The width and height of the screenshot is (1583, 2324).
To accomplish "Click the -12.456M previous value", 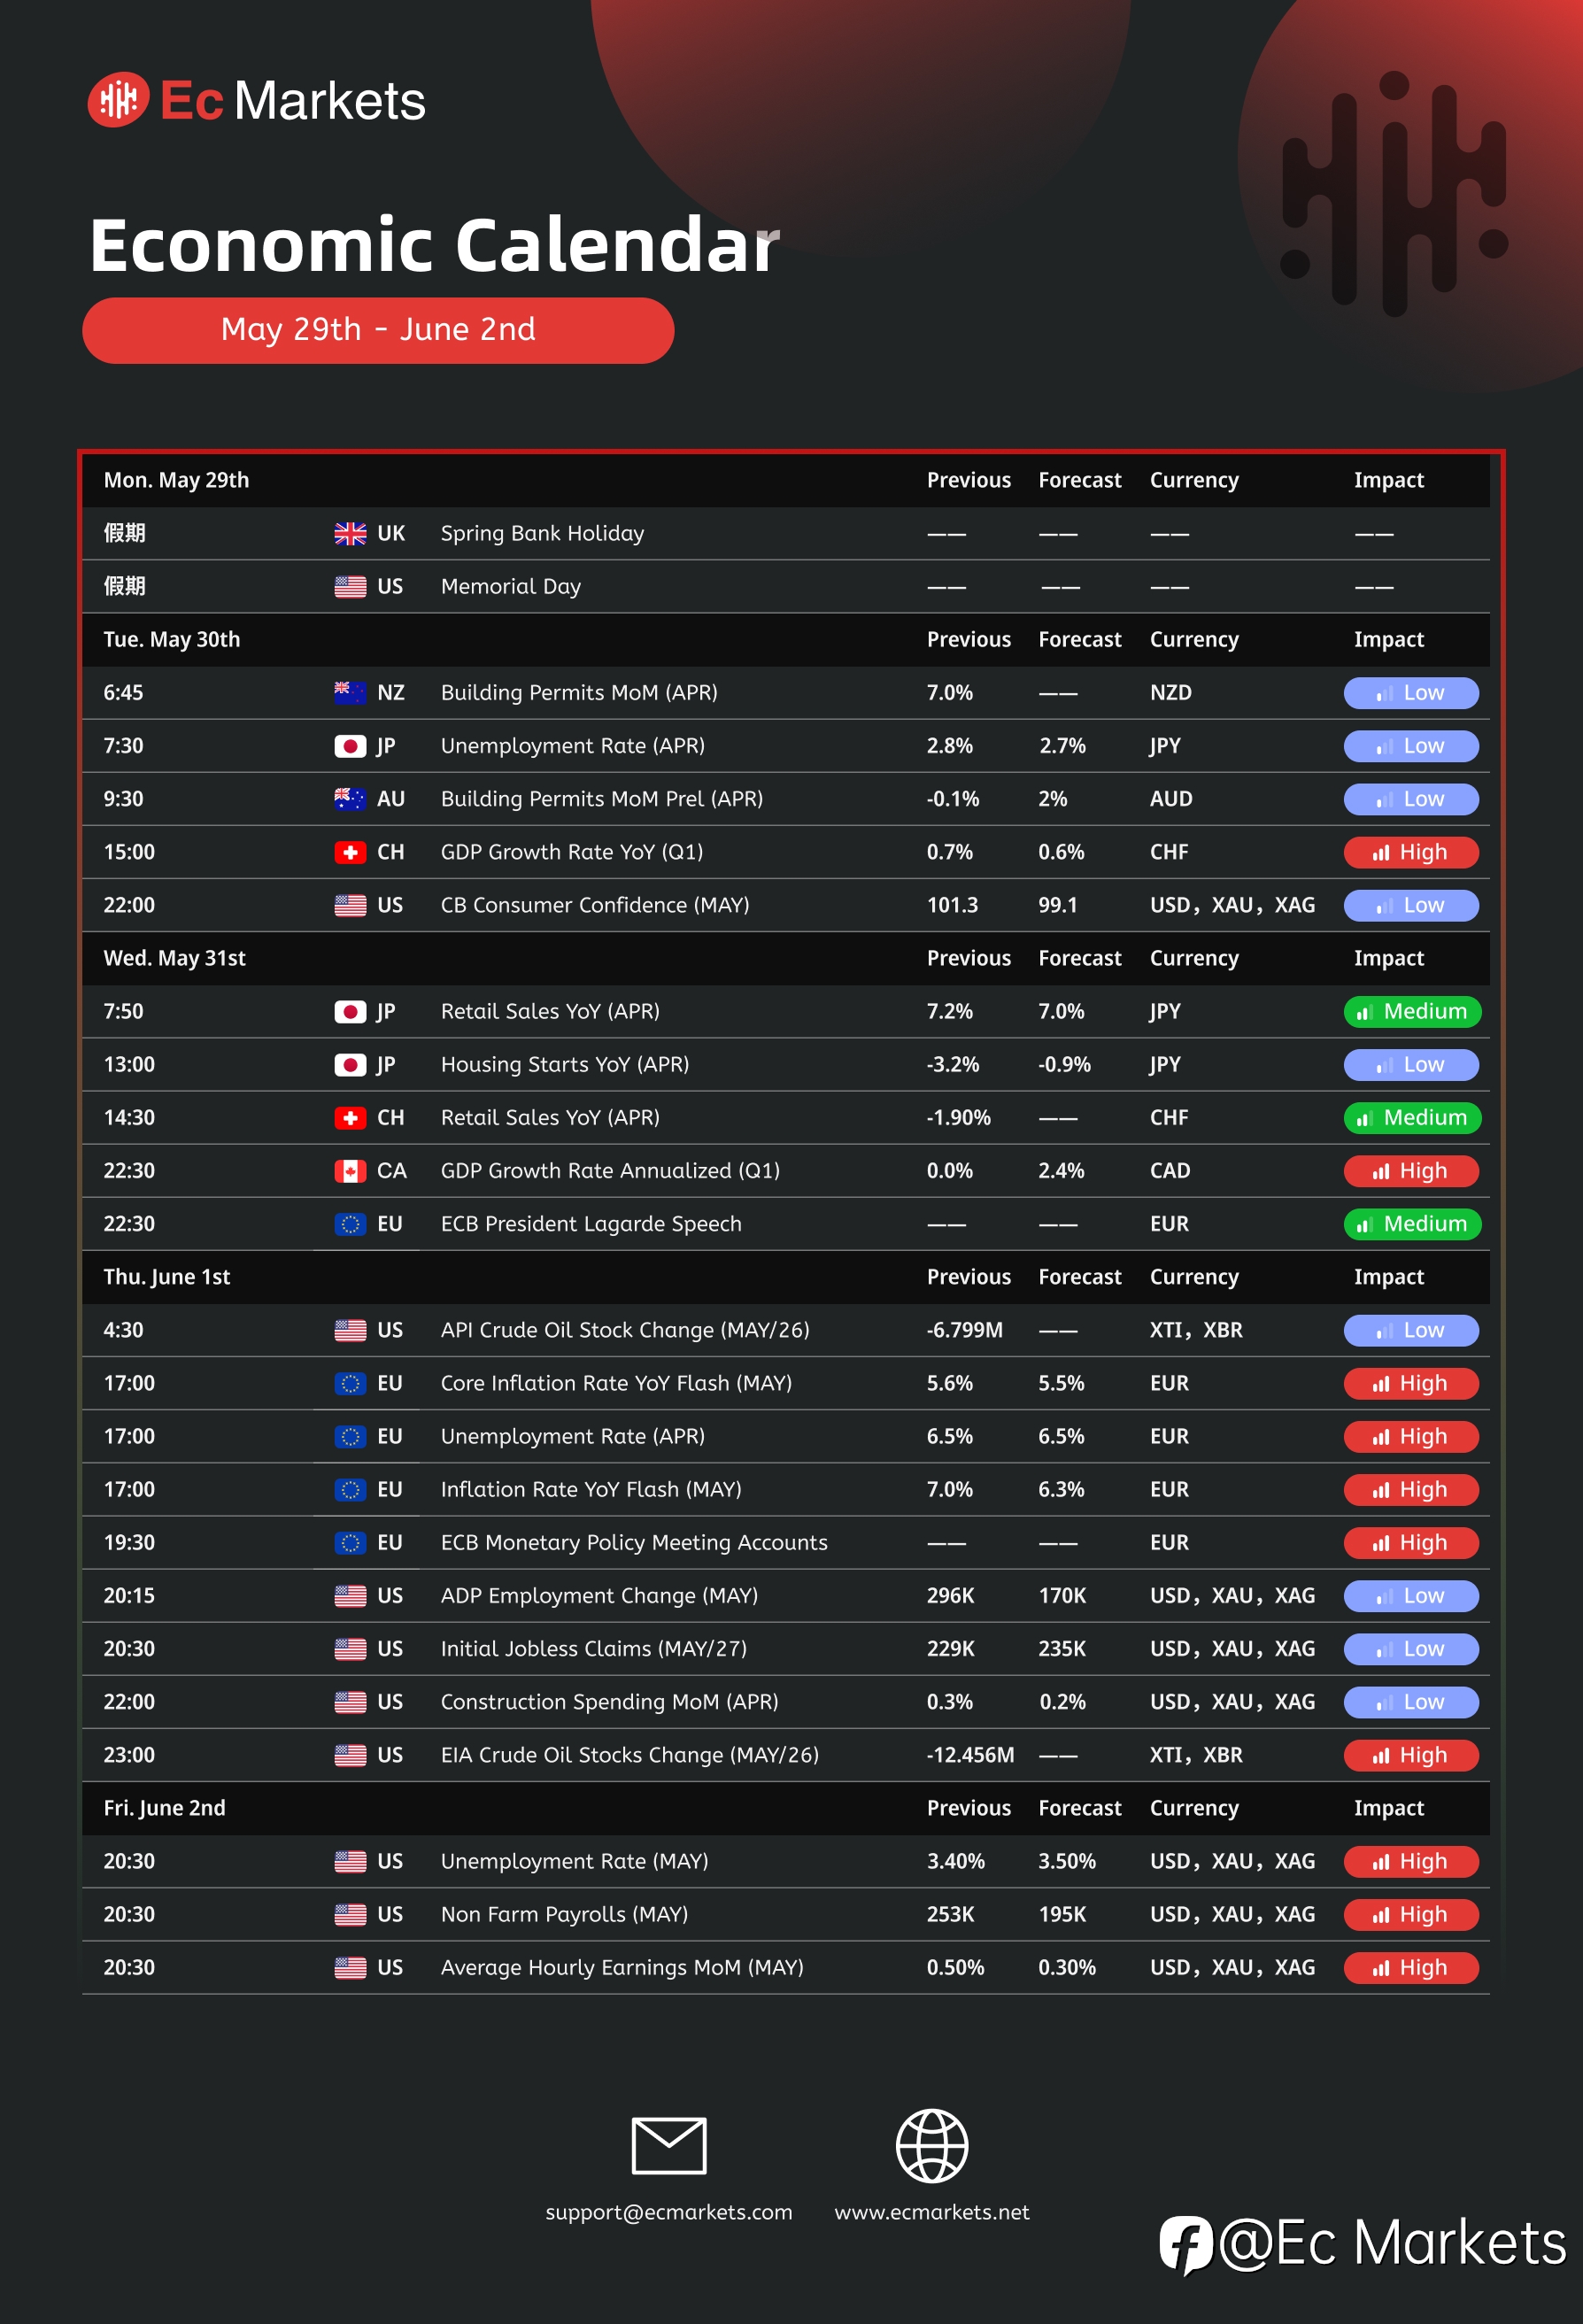I will (x=970, y=1755).
